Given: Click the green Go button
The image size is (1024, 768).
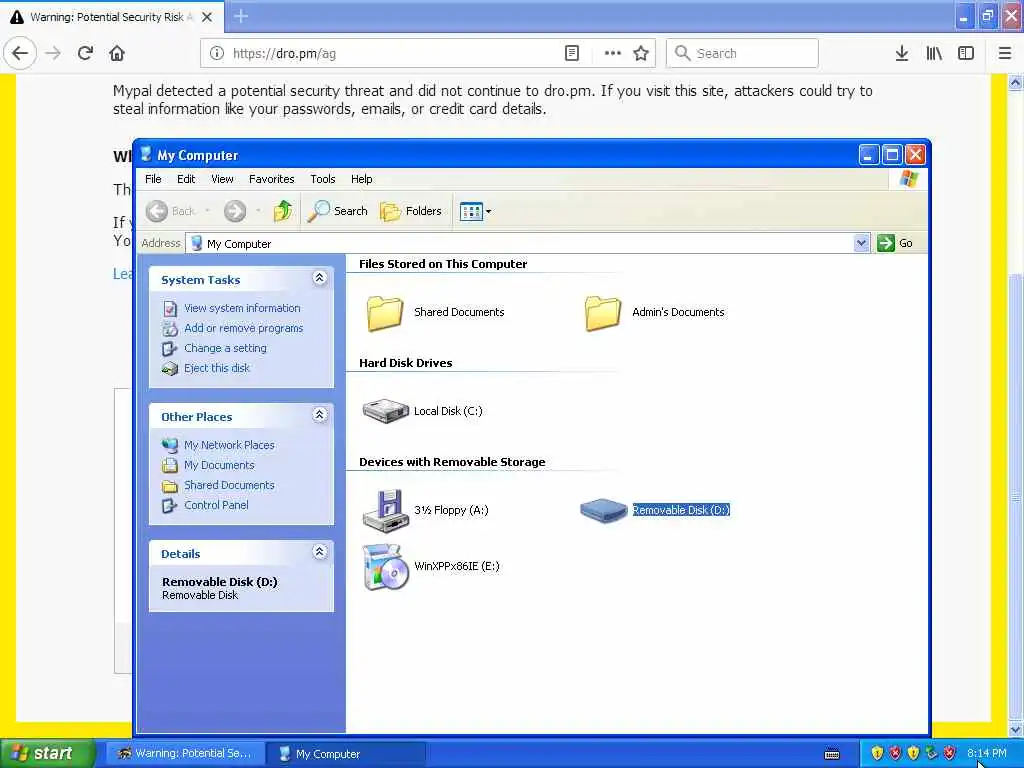Looking at the screenshot, I should tap(895, 243).
